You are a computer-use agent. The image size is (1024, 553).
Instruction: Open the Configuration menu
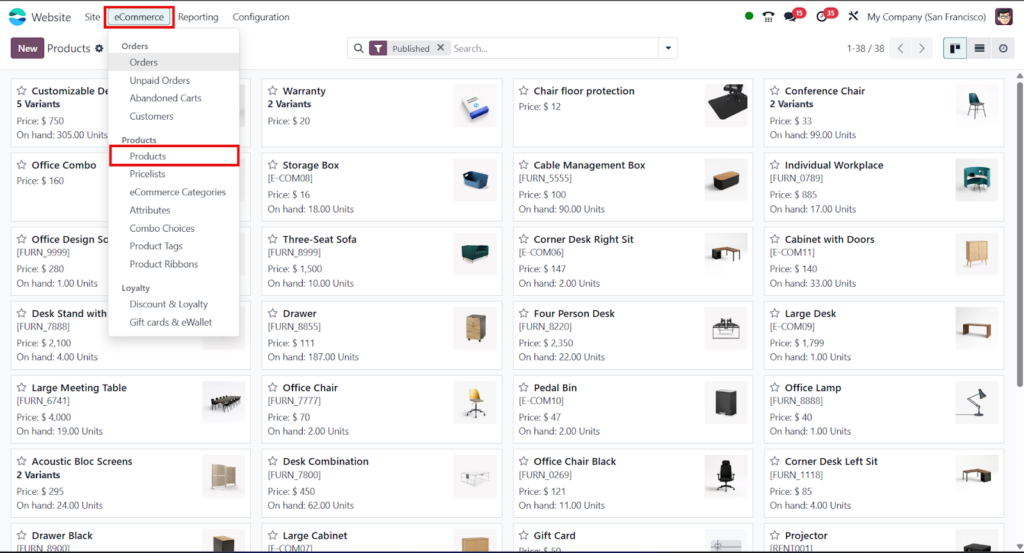[x=261, y=17]
